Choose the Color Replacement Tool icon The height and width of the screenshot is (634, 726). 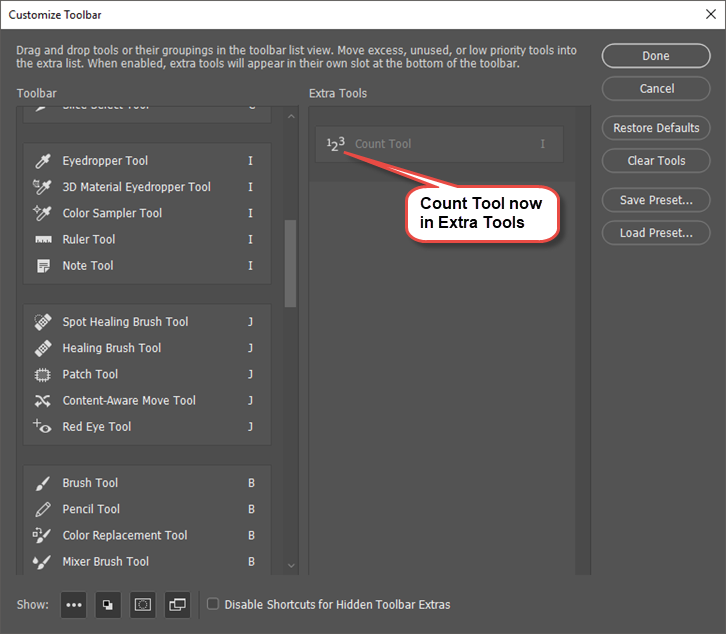coord(42,535)
